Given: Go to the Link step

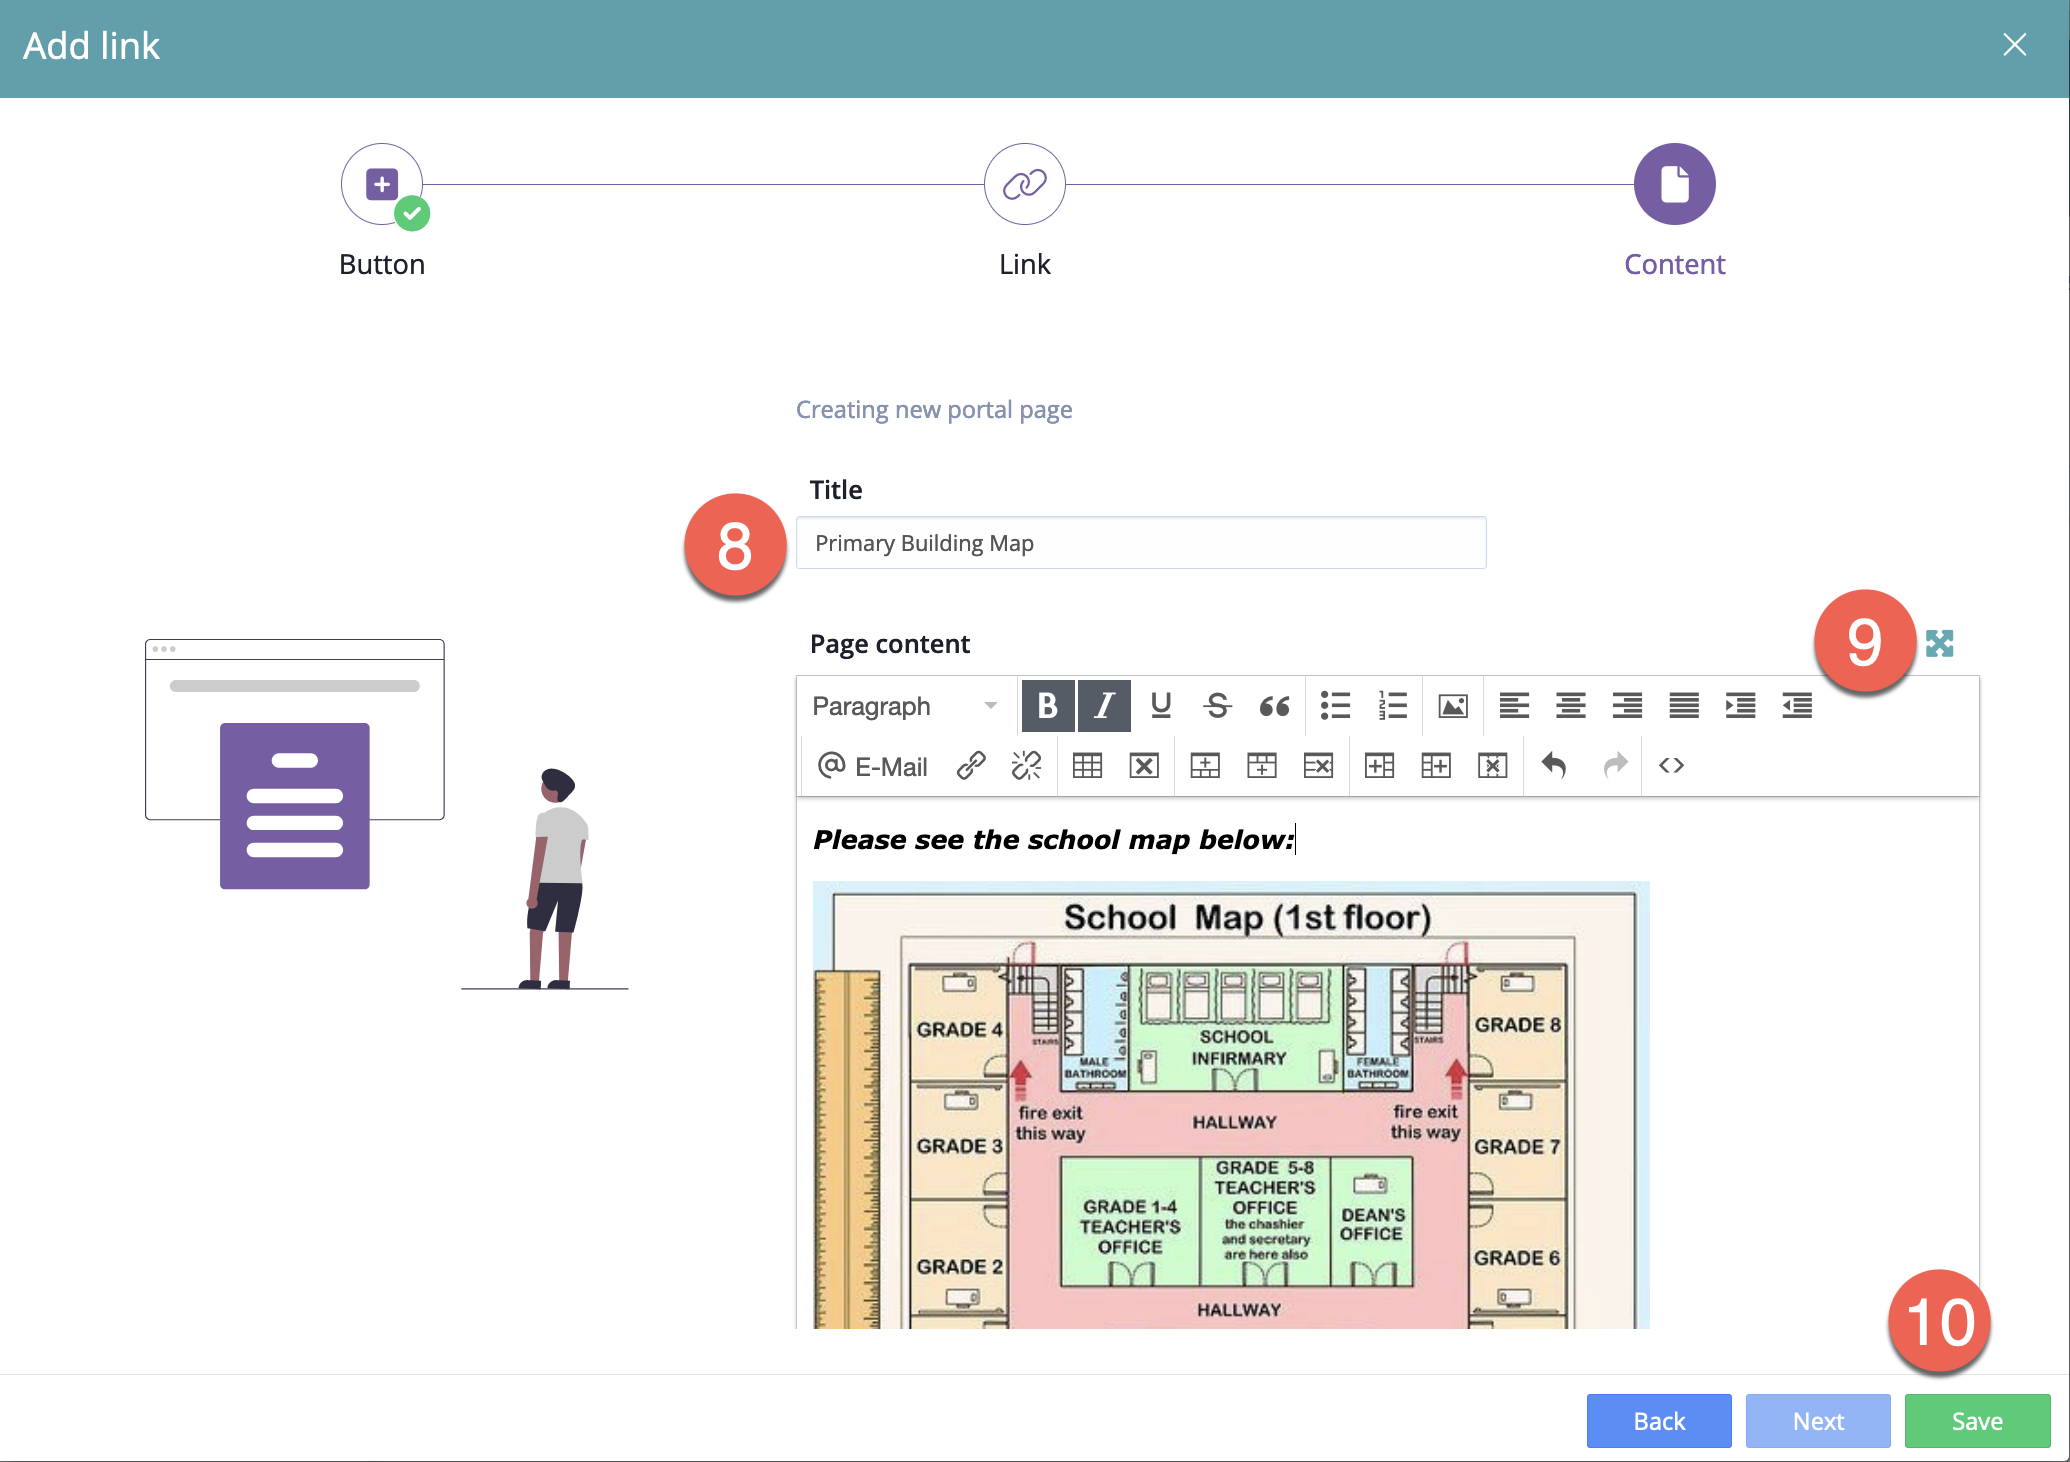Looking at the screenshot, I should coord(1024,184).
